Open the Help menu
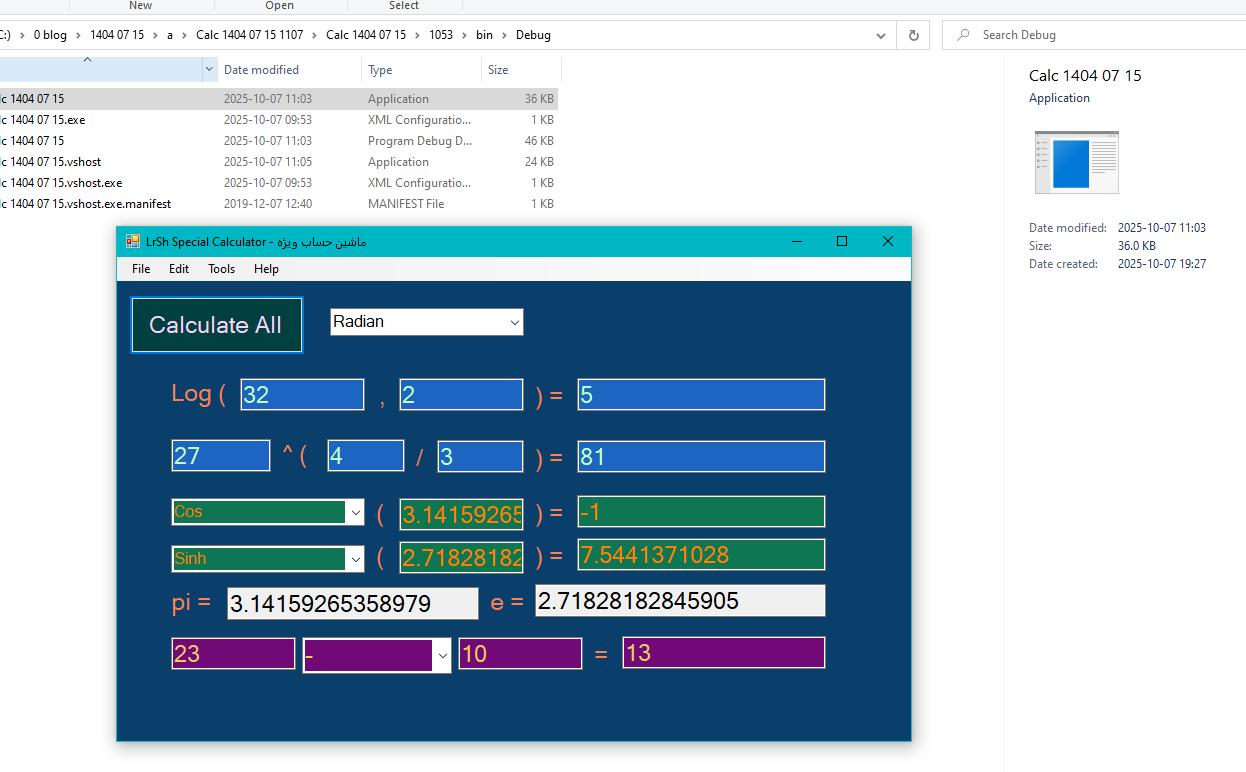The image size is (1246, 772). click(266, 269)
